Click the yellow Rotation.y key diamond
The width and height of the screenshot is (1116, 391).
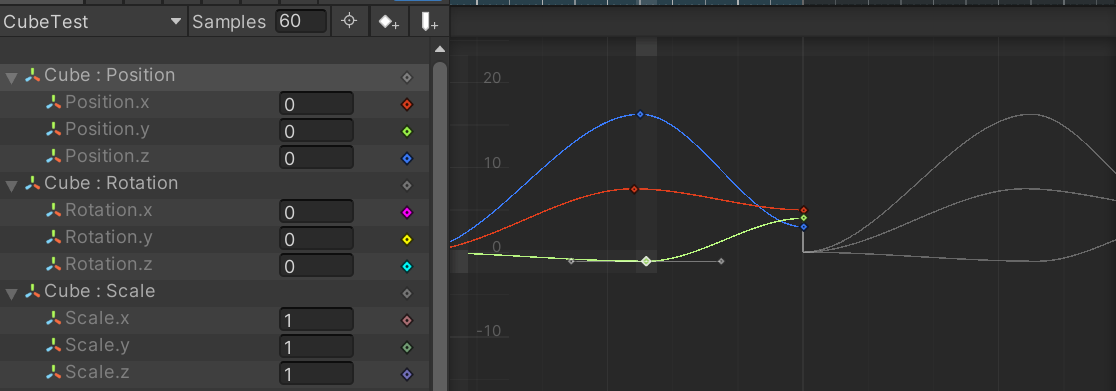[x=406, y=240]
